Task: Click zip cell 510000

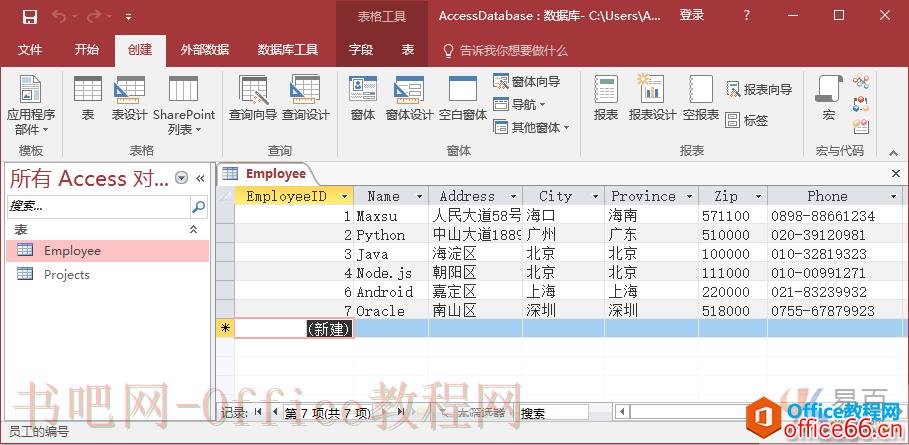Action: pyautogui.click(x=733, y=235)
